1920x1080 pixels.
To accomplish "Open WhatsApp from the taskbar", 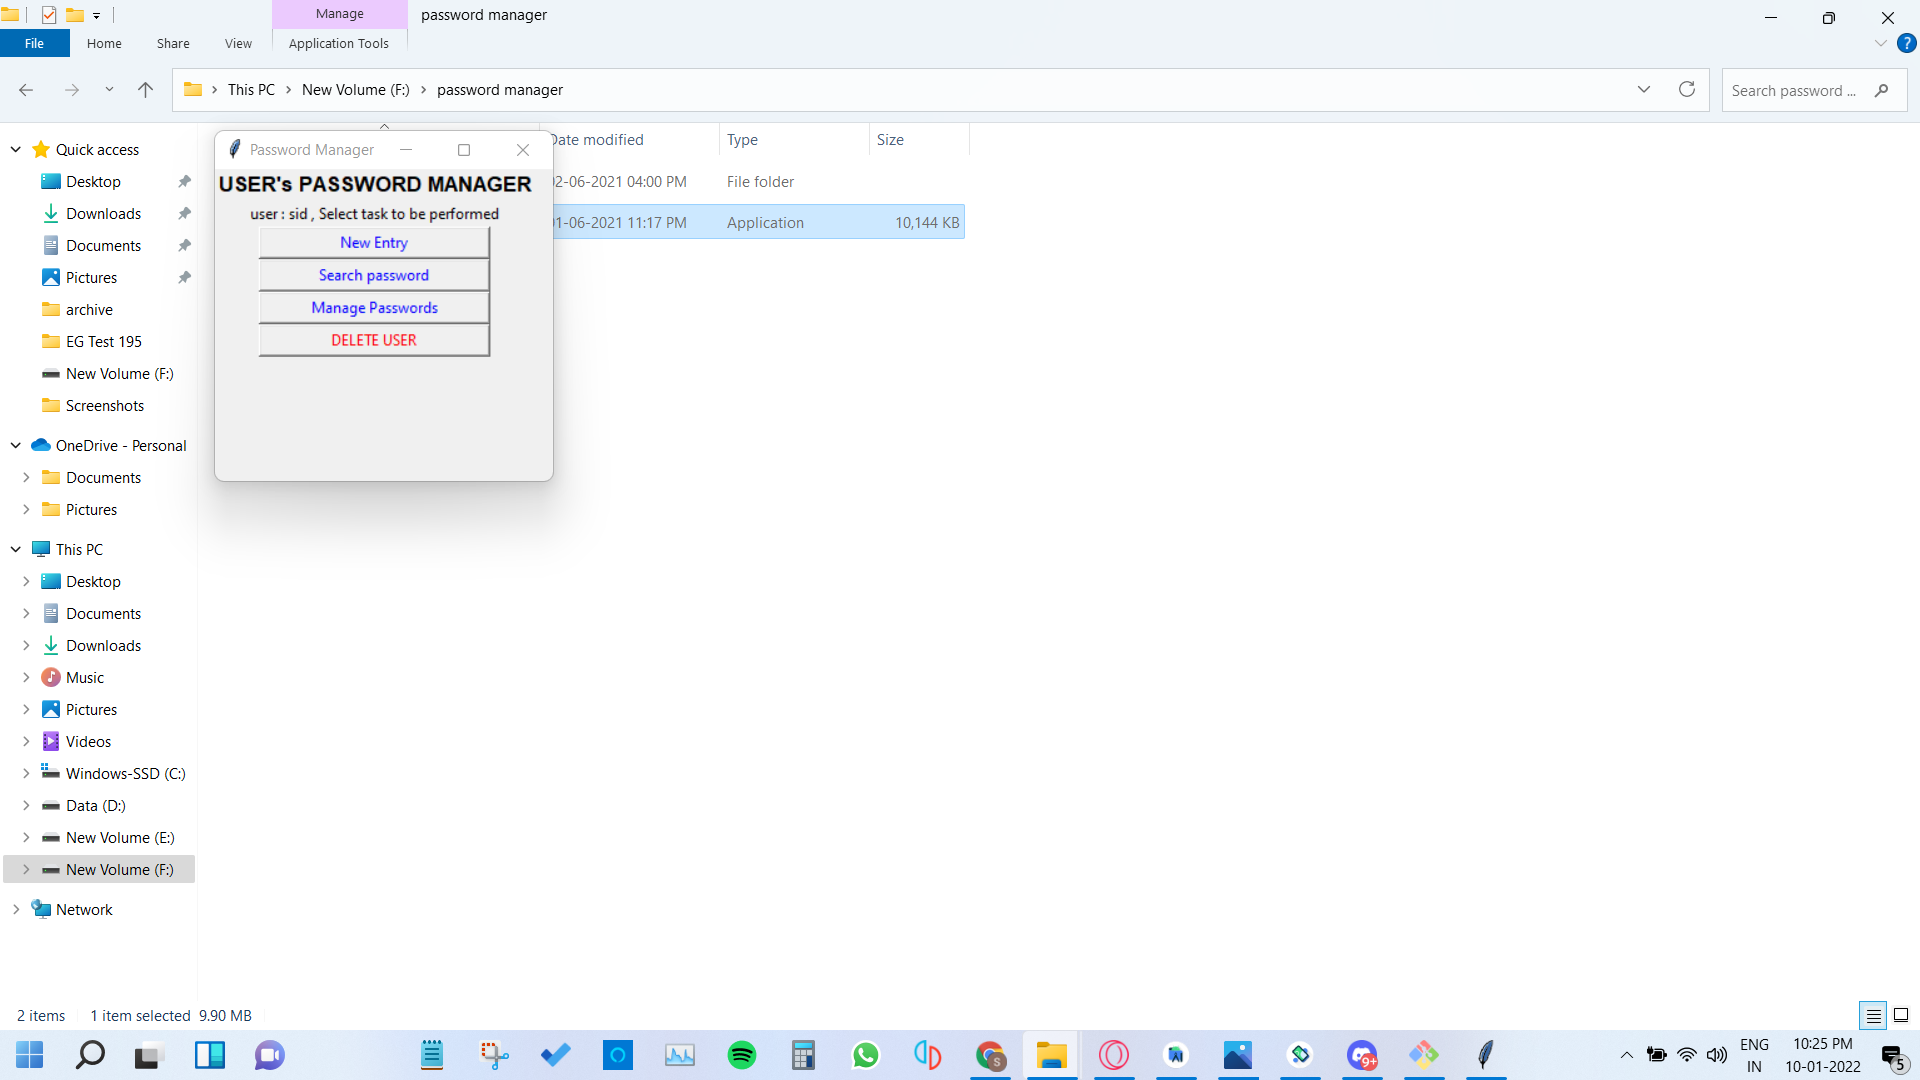I will tap(866, 1055).
